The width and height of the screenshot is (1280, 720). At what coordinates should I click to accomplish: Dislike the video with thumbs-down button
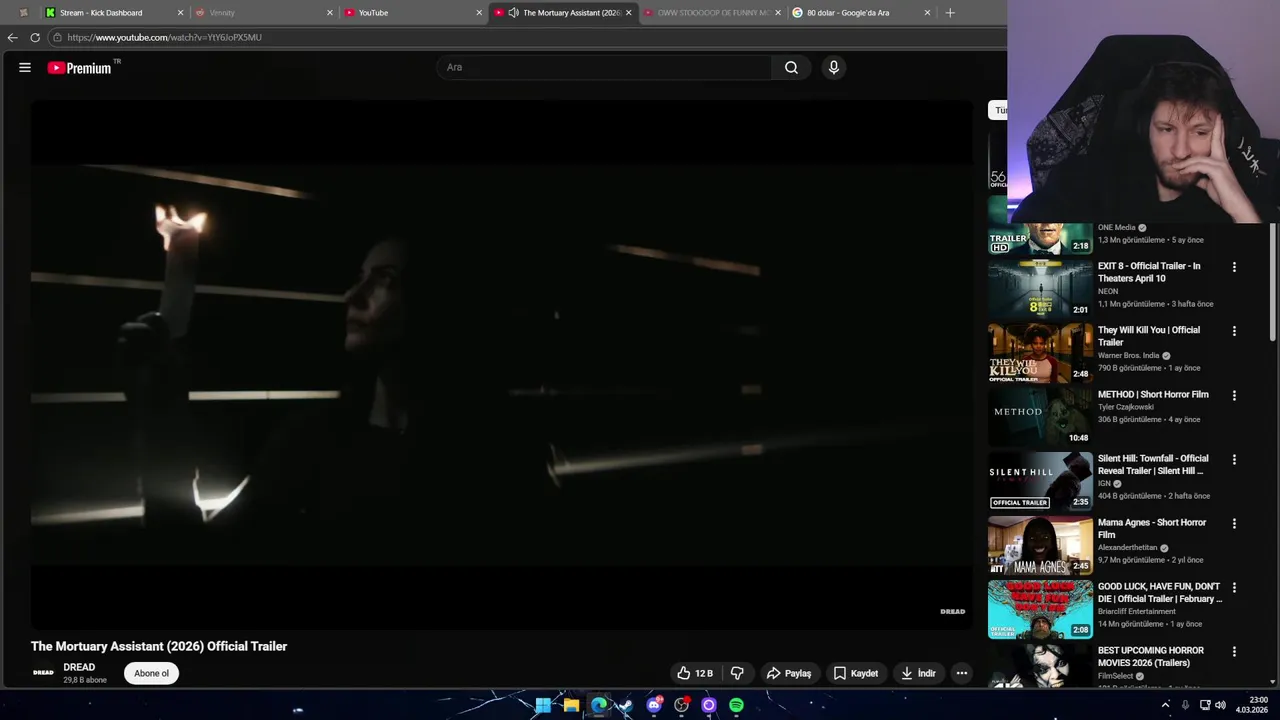tap(737, 673)
